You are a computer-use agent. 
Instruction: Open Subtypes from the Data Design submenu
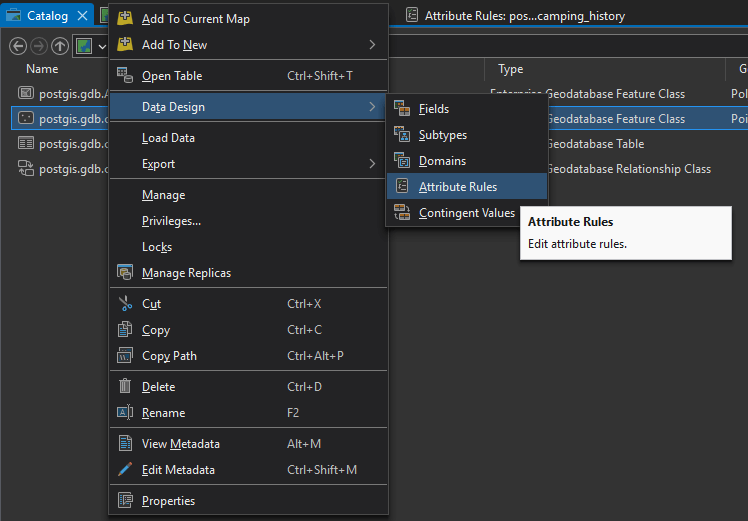442,135
